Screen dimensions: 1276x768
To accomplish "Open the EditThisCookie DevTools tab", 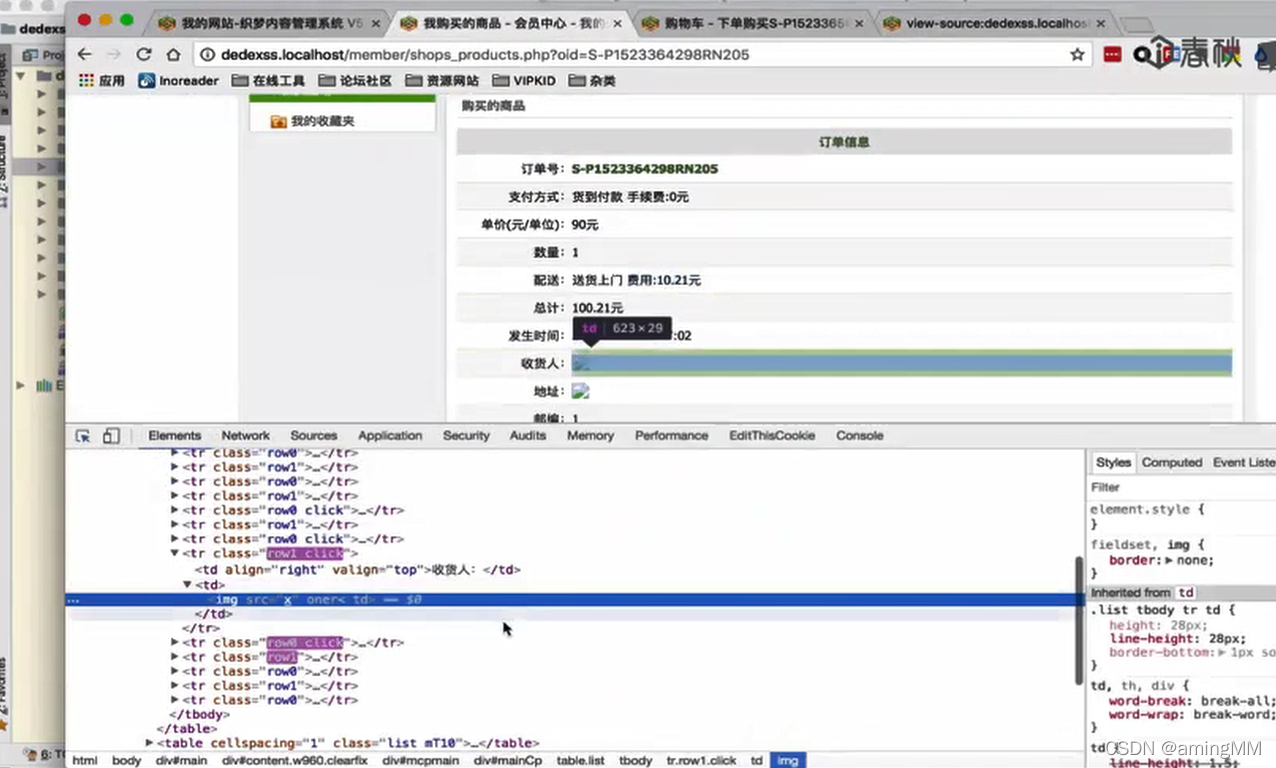I will pos(772,436).
